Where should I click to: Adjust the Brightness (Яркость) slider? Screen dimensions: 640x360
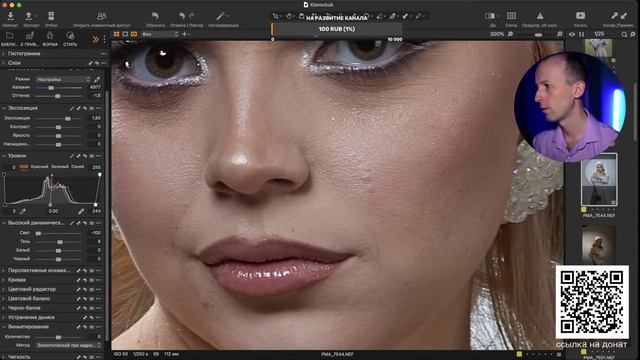[58, 136]
